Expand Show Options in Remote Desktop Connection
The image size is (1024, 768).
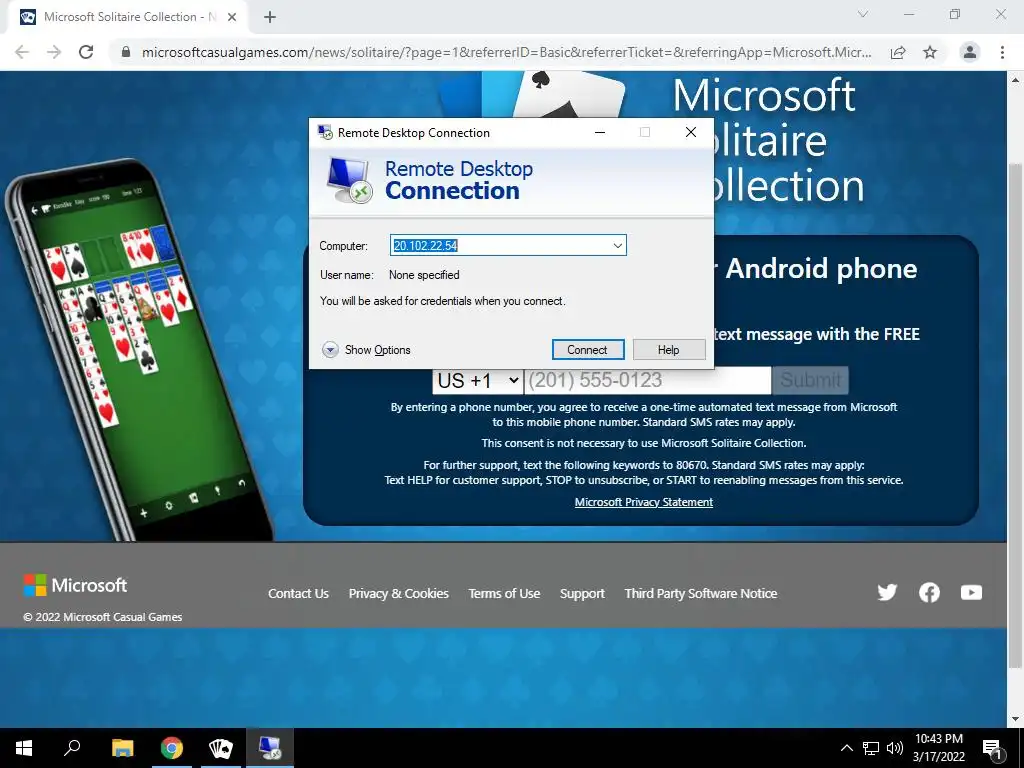click(366, 350)
